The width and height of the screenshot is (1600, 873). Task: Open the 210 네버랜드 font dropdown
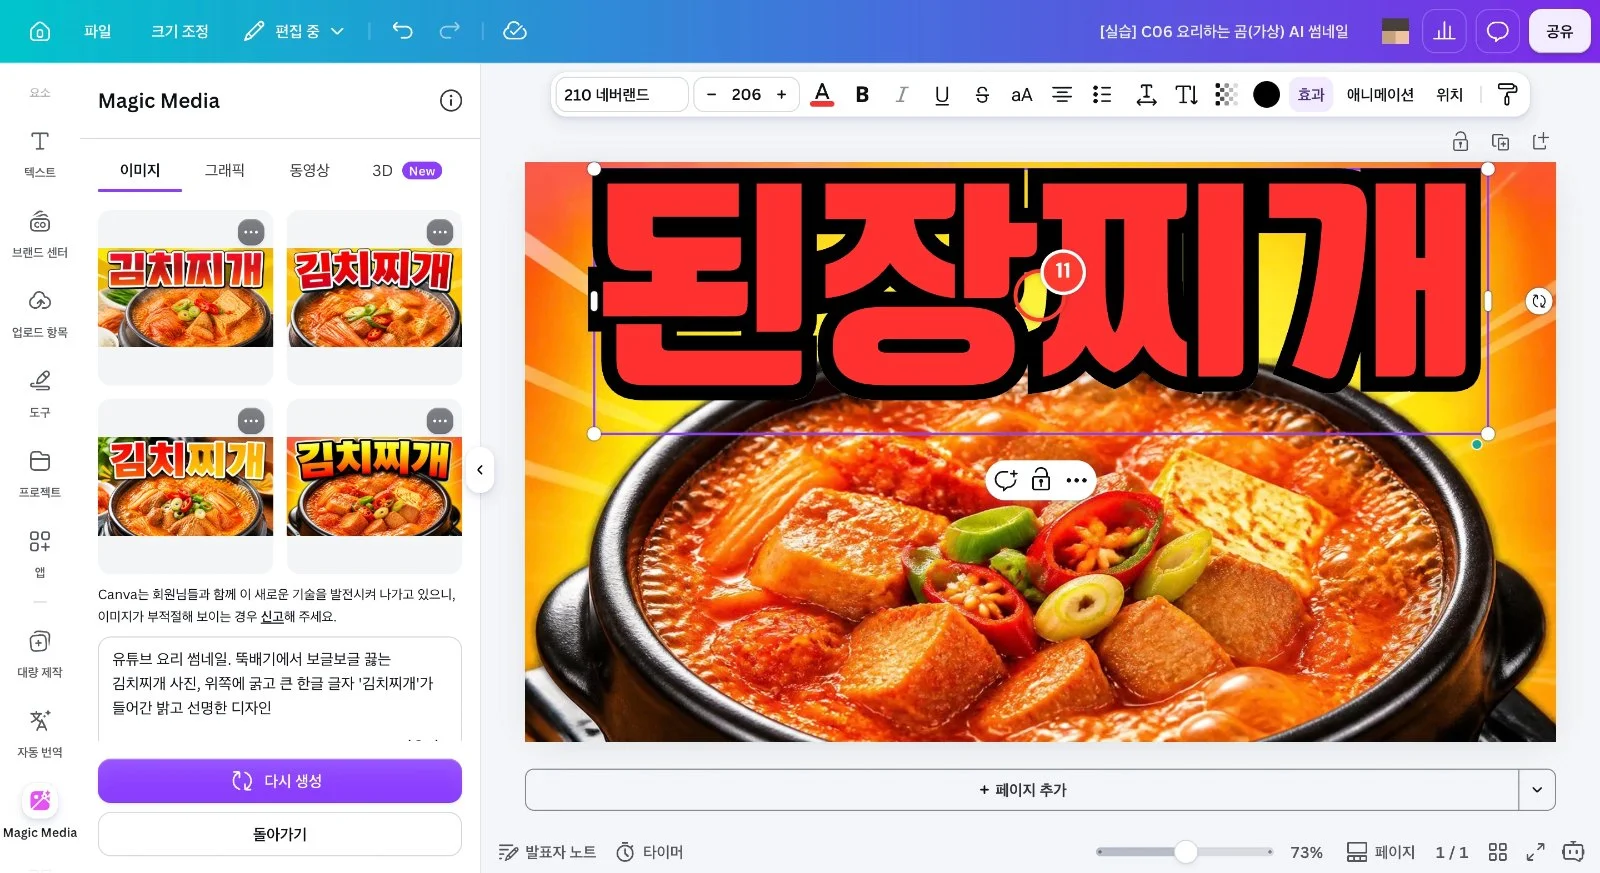point(621,95)
